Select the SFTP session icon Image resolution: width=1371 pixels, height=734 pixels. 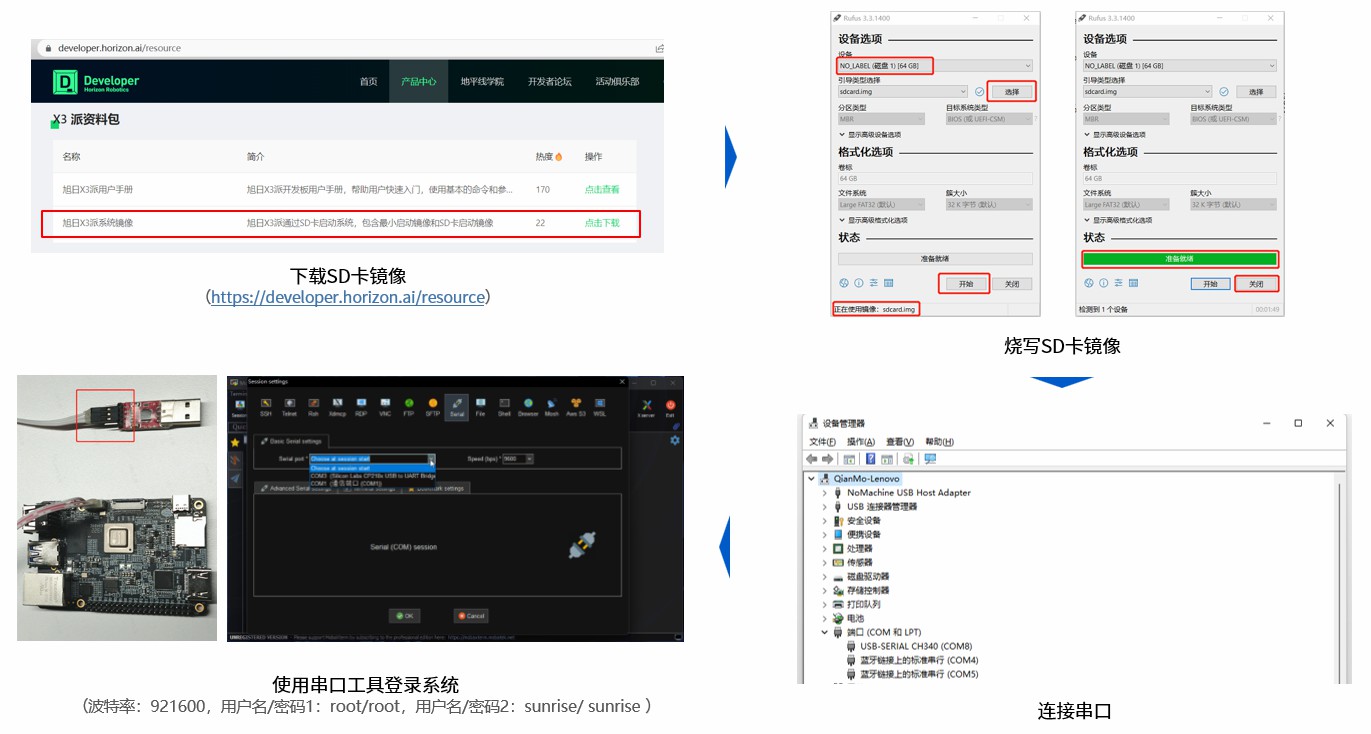click(432, 406)
